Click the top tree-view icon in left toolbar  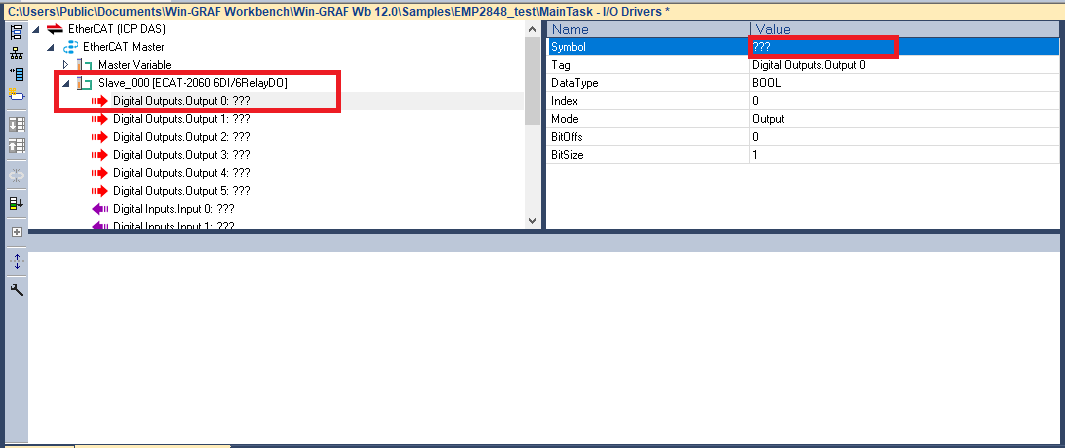click(x=16, y=31)
